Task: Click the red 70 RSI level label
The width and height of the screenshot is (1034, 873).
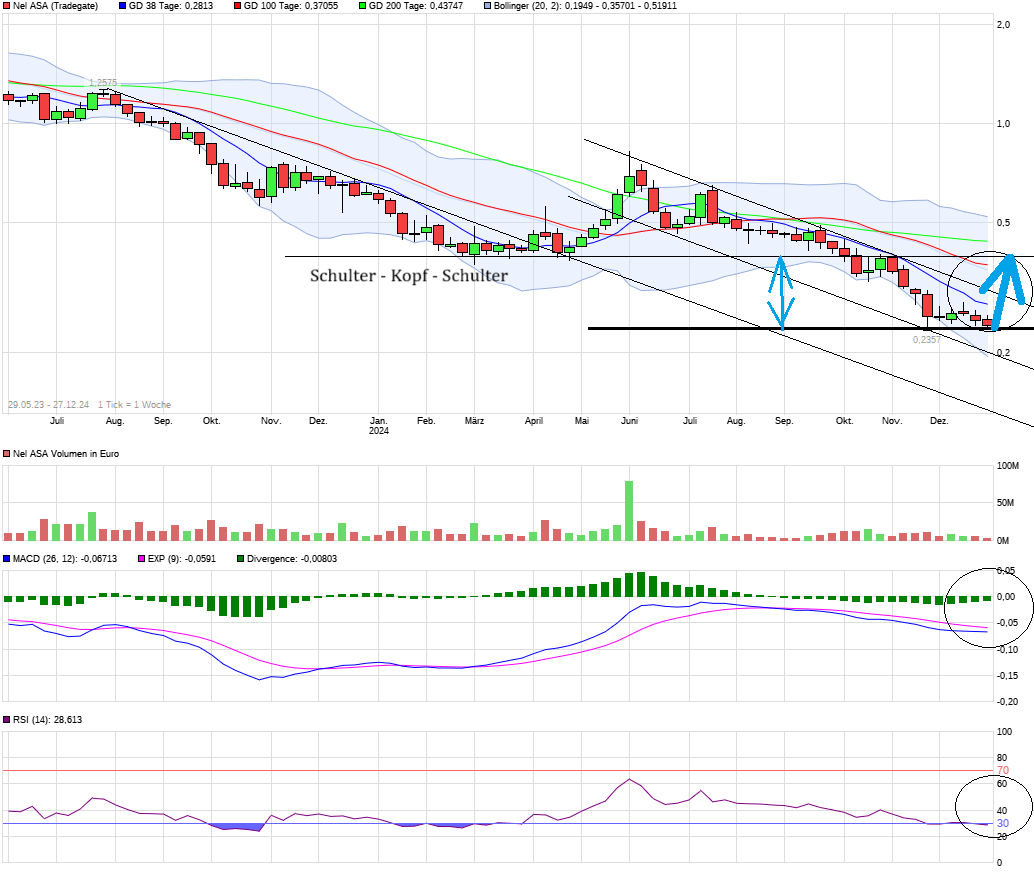Action: pos(1002,770)
